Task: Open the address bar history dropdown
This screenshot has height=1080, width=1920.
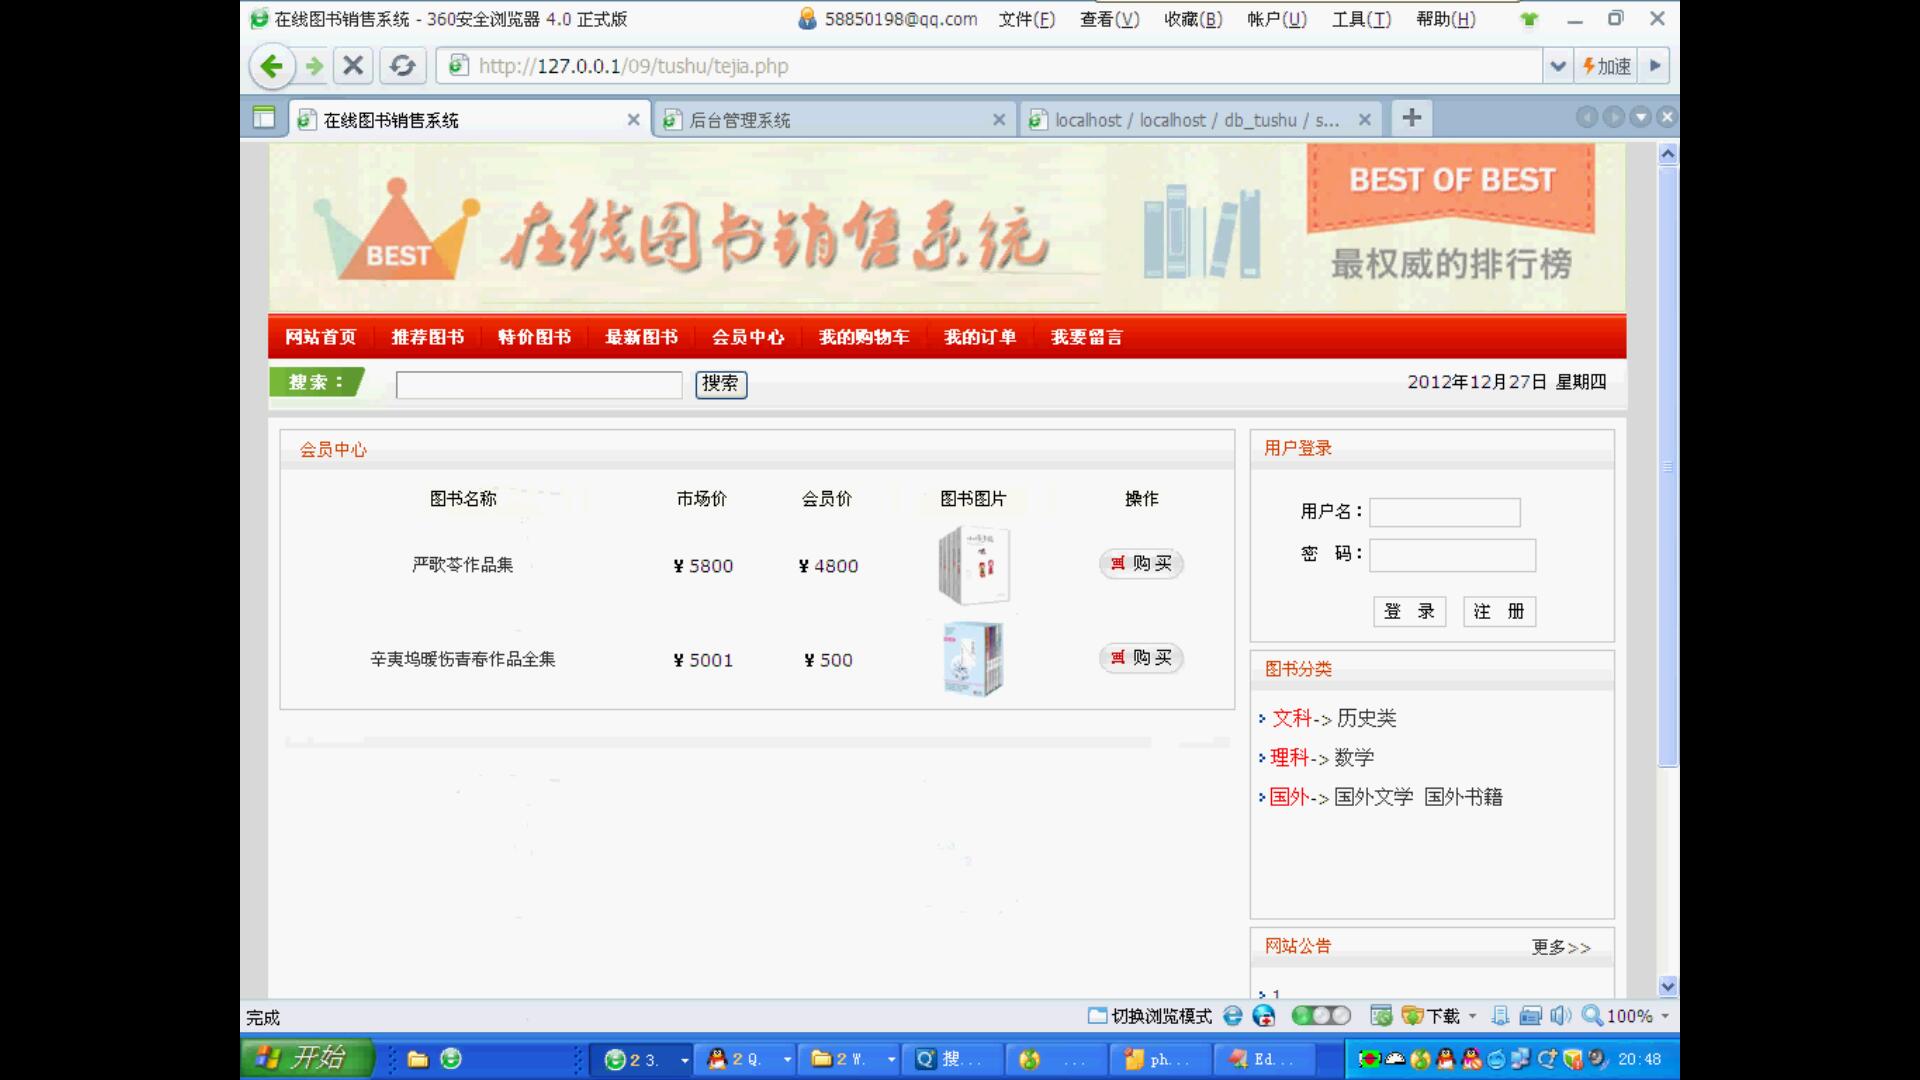Action: tap(1557, 66)
